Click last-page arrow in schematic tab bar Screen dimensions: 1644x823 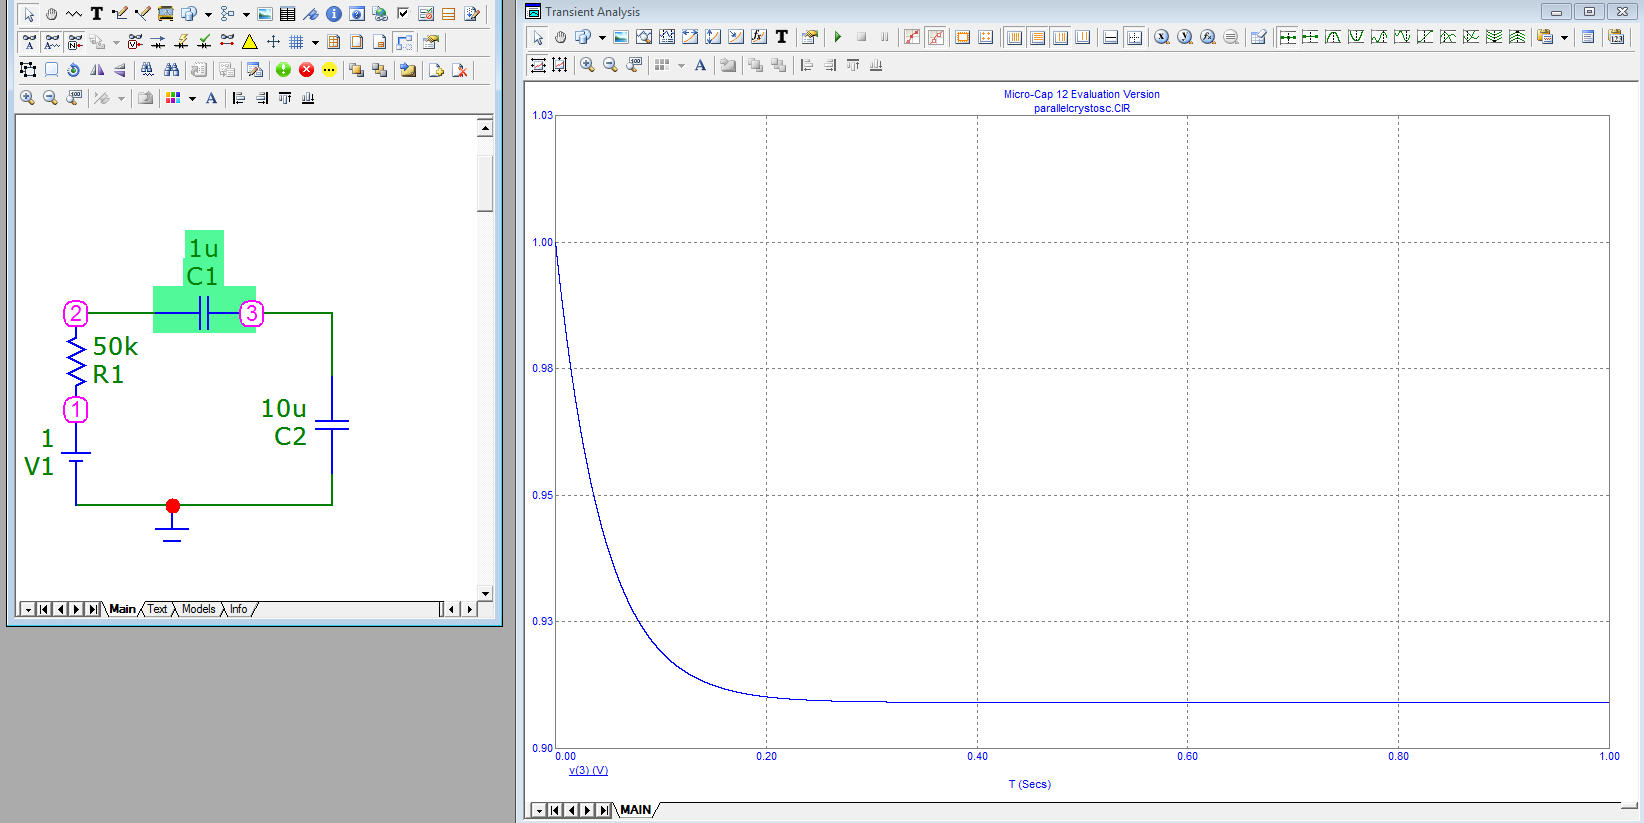(x=93, y=609)
